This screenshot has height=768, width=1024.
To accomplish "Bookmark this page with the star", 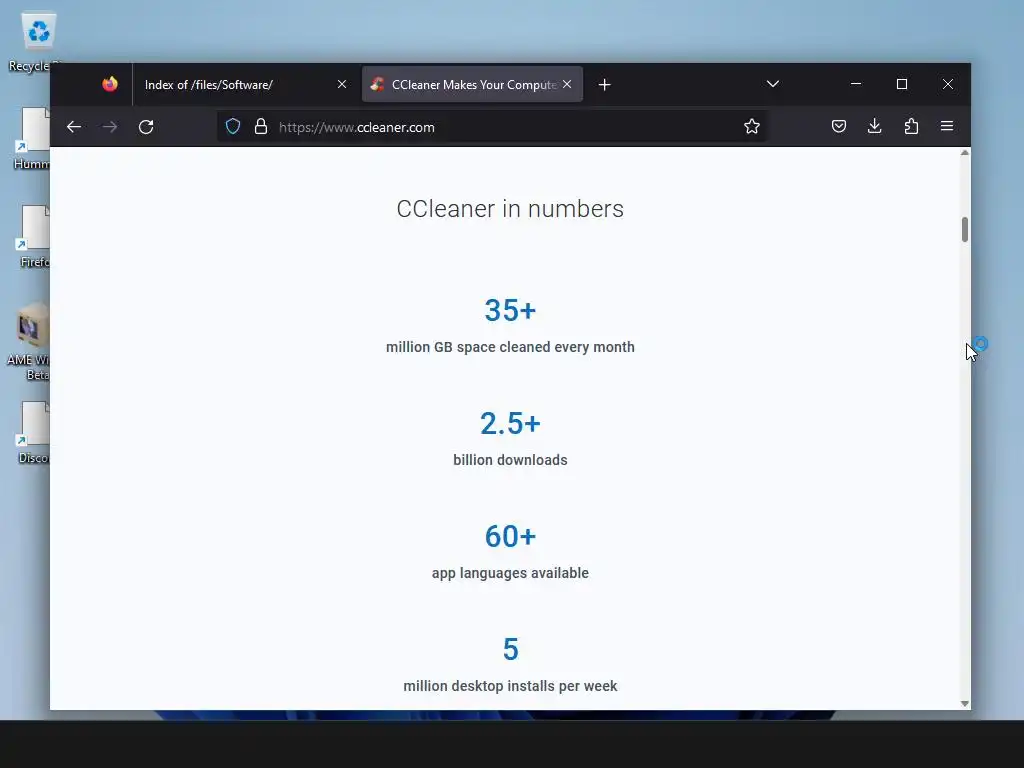I will pos(752,126).
